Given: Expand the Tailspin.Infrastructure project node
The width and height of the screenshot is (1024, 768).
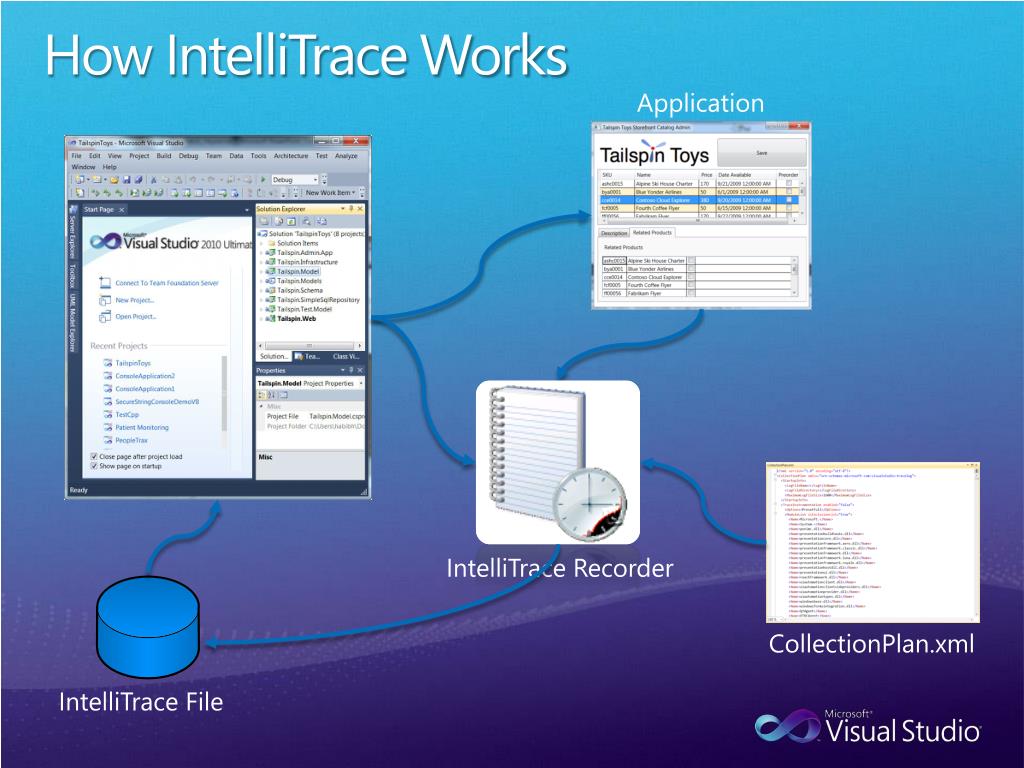Looking at the screenshot, I should [261, 262].
